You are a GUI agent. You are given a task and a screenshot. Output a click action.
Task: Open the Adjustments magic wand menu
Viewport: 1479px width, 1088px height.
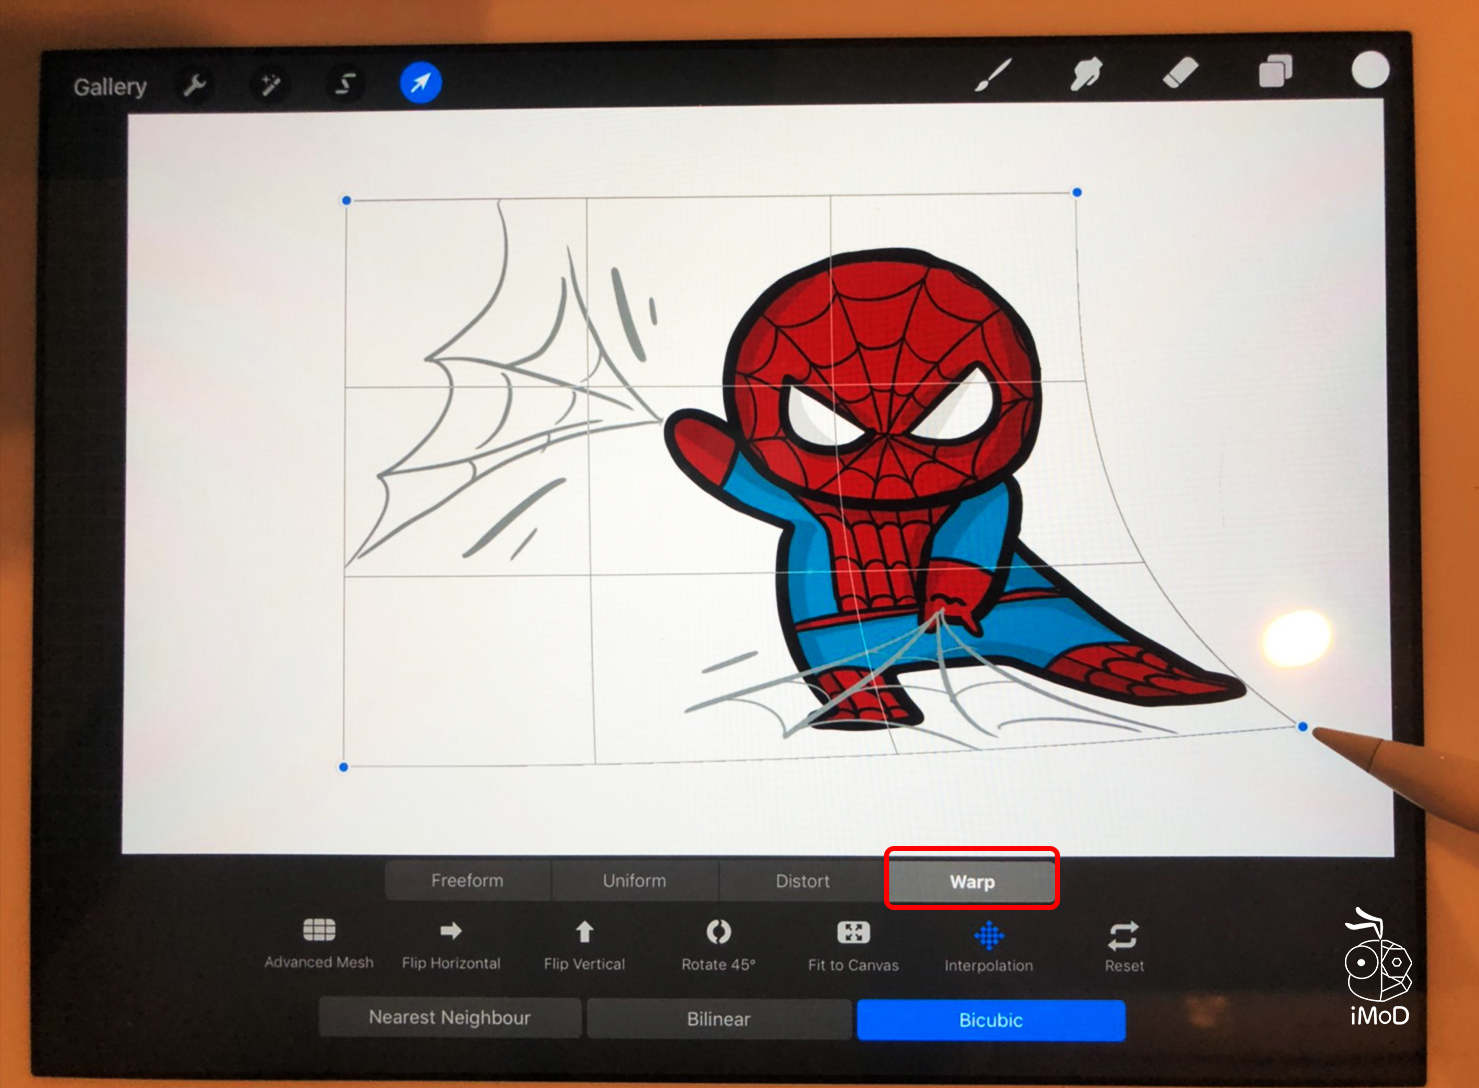click(x=270, y=85)
